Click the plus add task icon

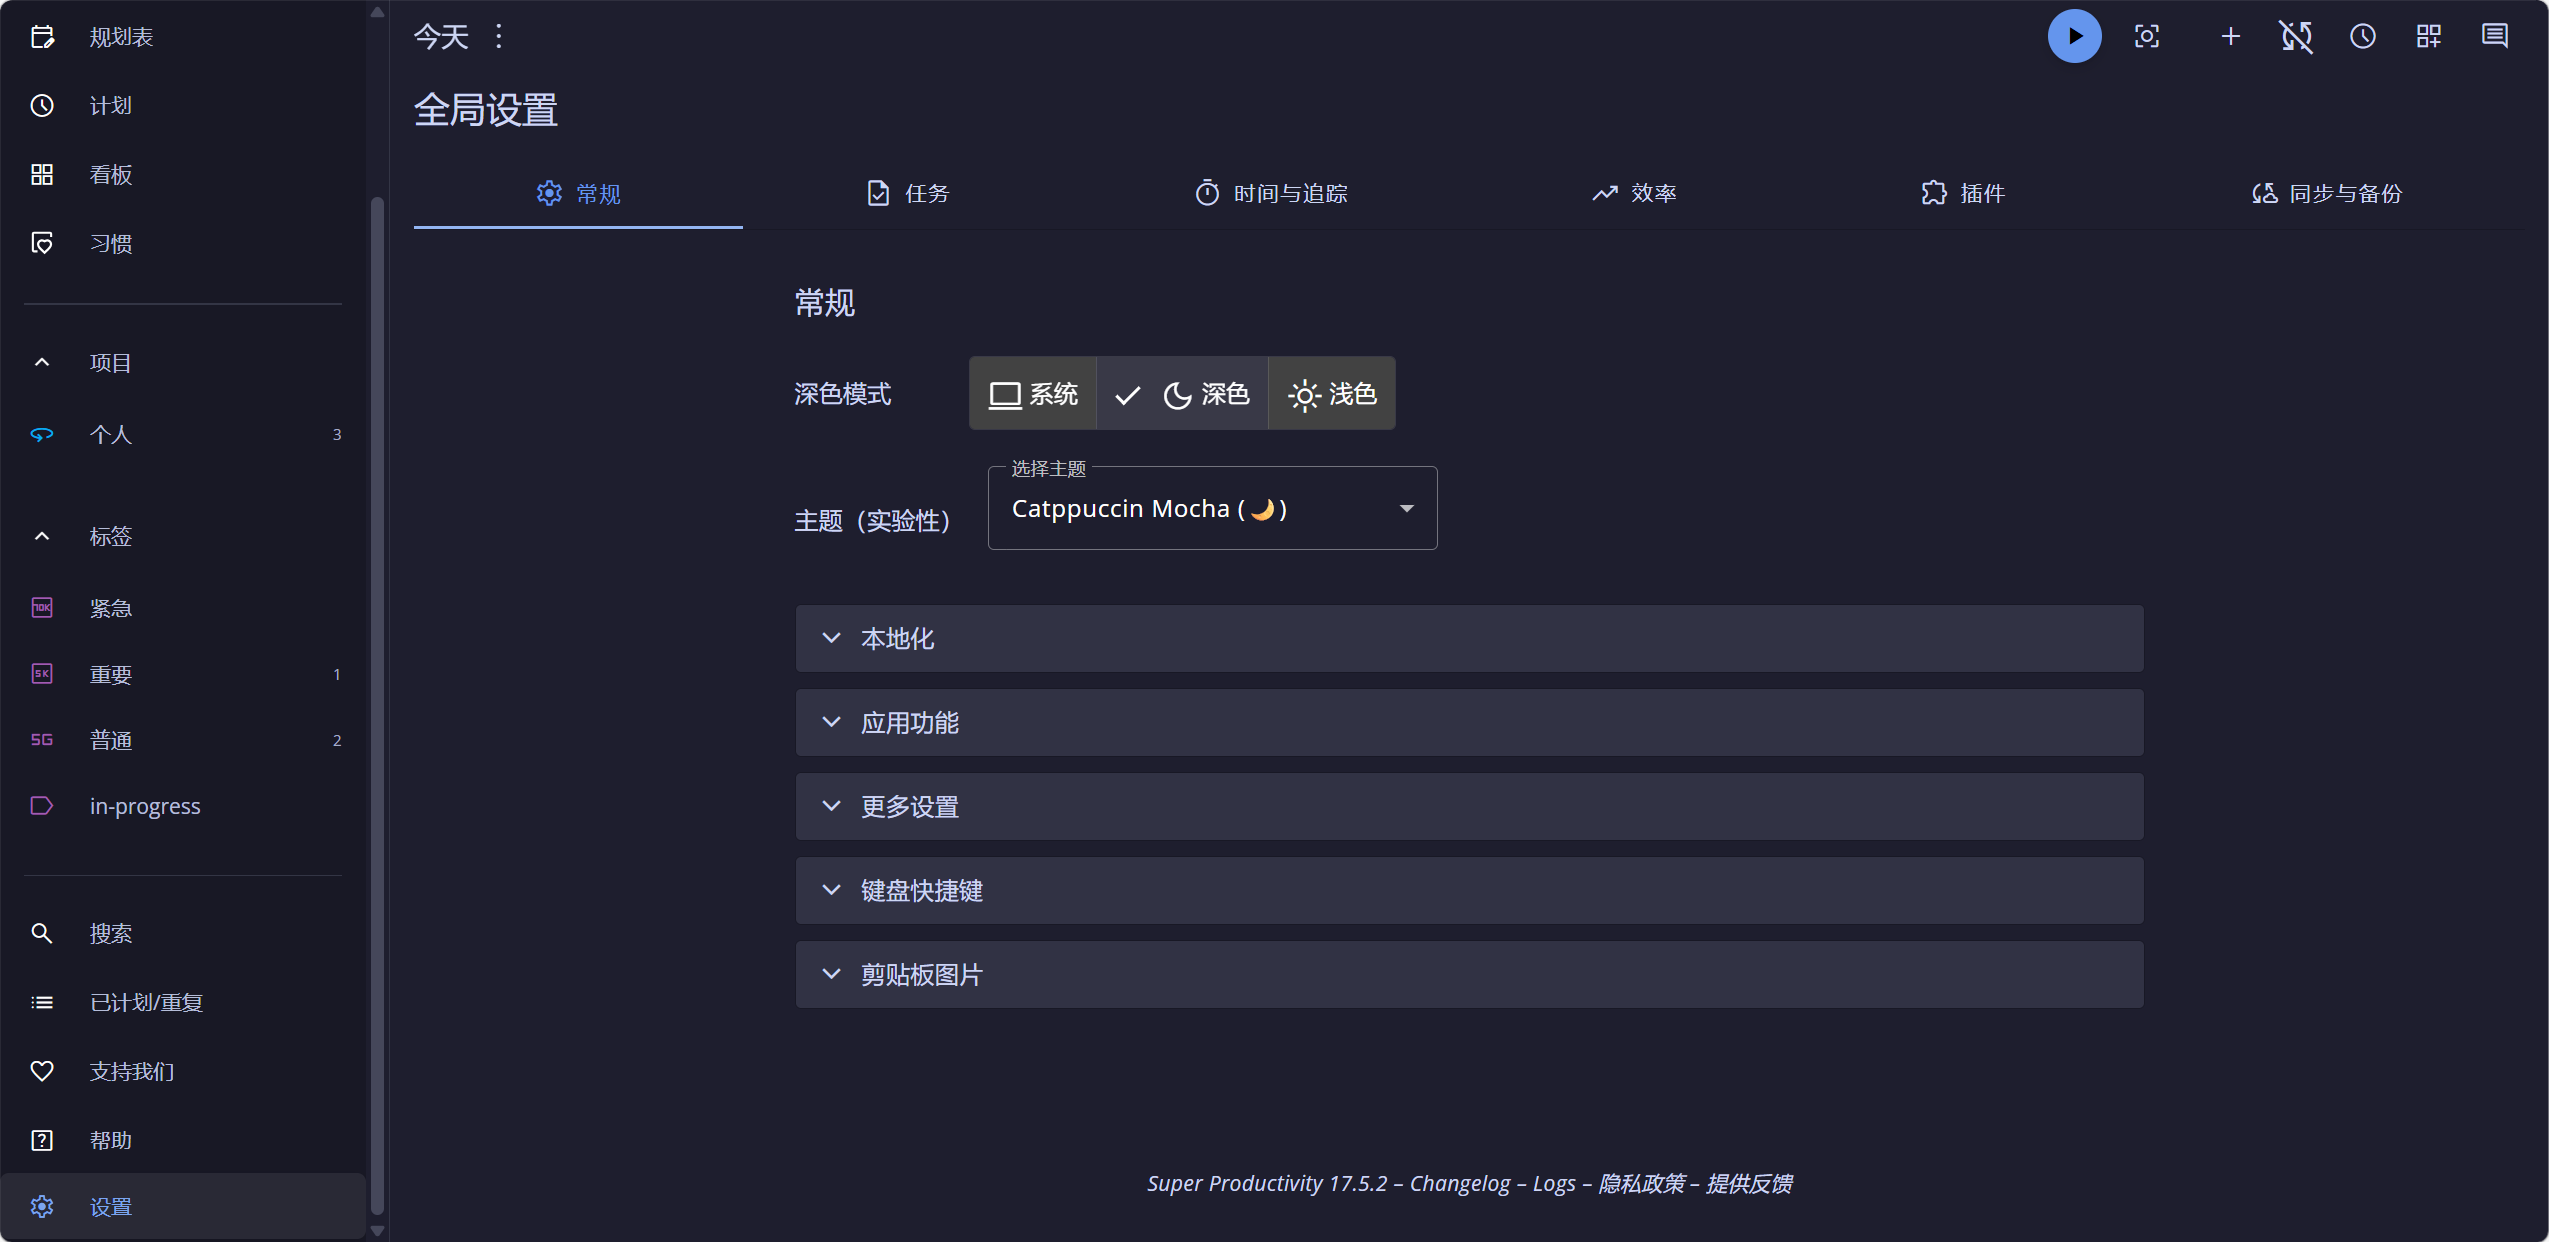click(2230, 37)
